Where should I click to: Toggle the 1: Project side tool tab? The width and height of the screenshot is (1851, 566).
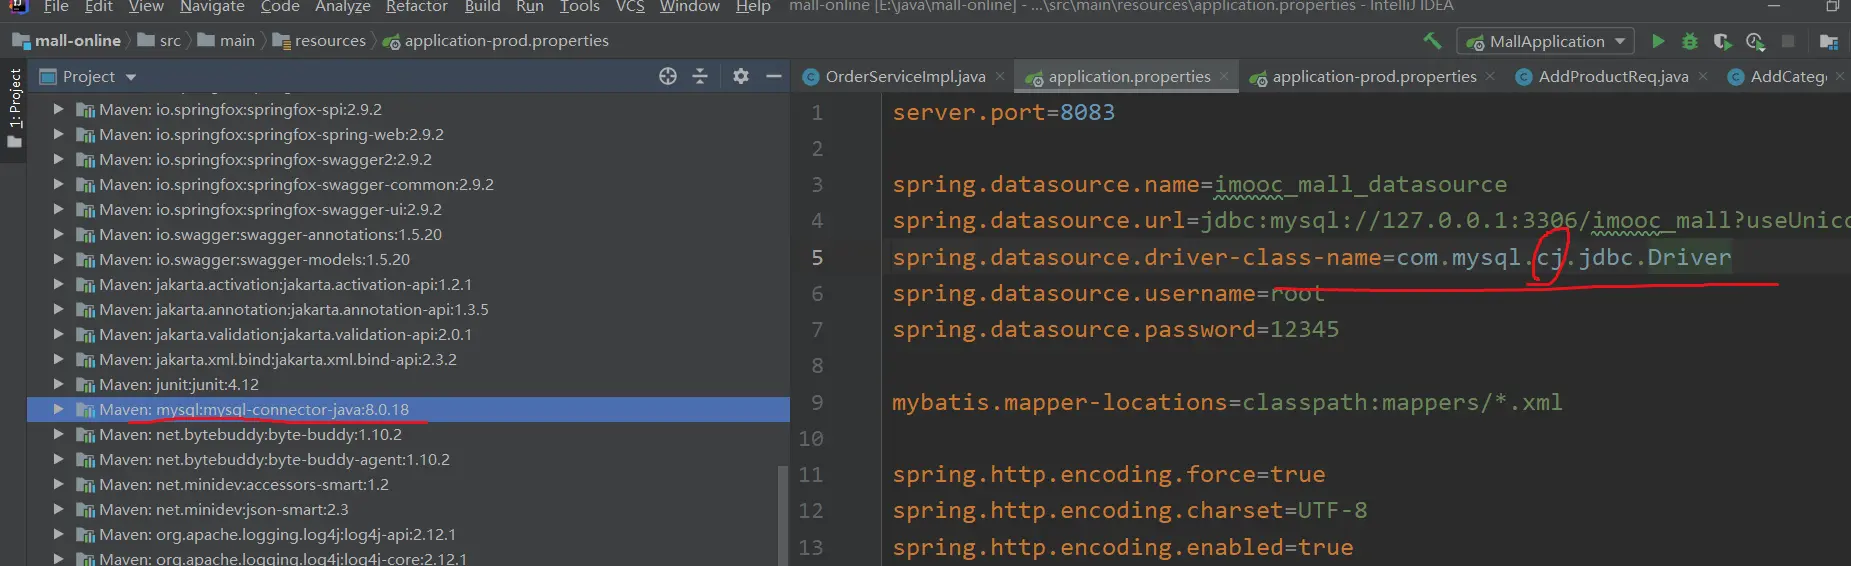coord(14,100)
